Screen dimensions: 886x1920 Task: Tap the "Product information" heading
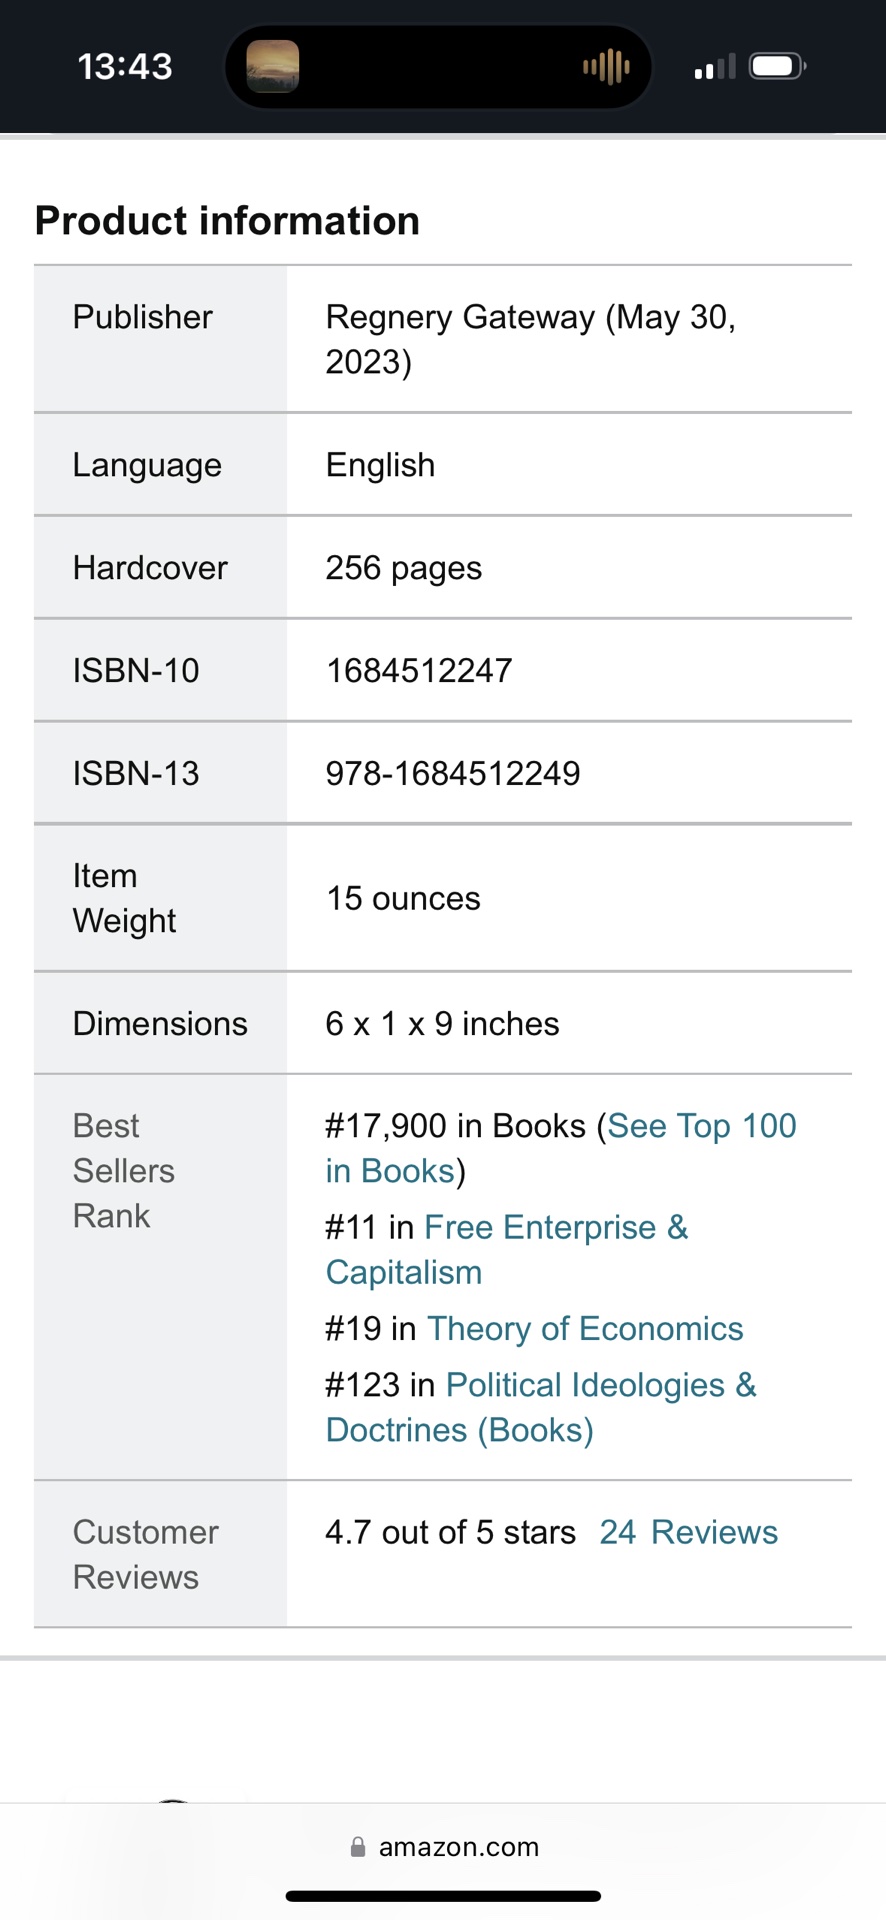click(227, 221)
